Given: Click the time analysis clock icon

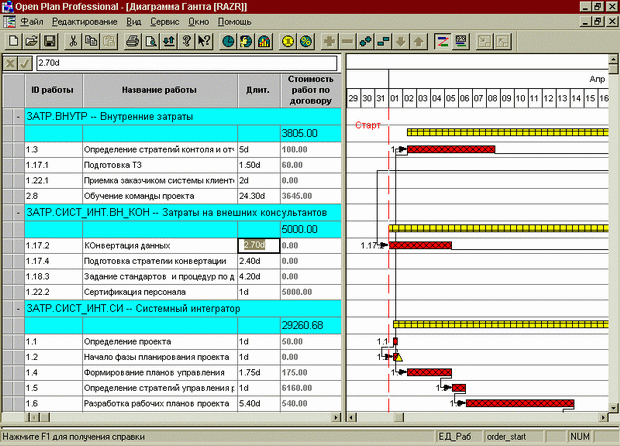Looking at the screenshot, I should tap(229, 41).
